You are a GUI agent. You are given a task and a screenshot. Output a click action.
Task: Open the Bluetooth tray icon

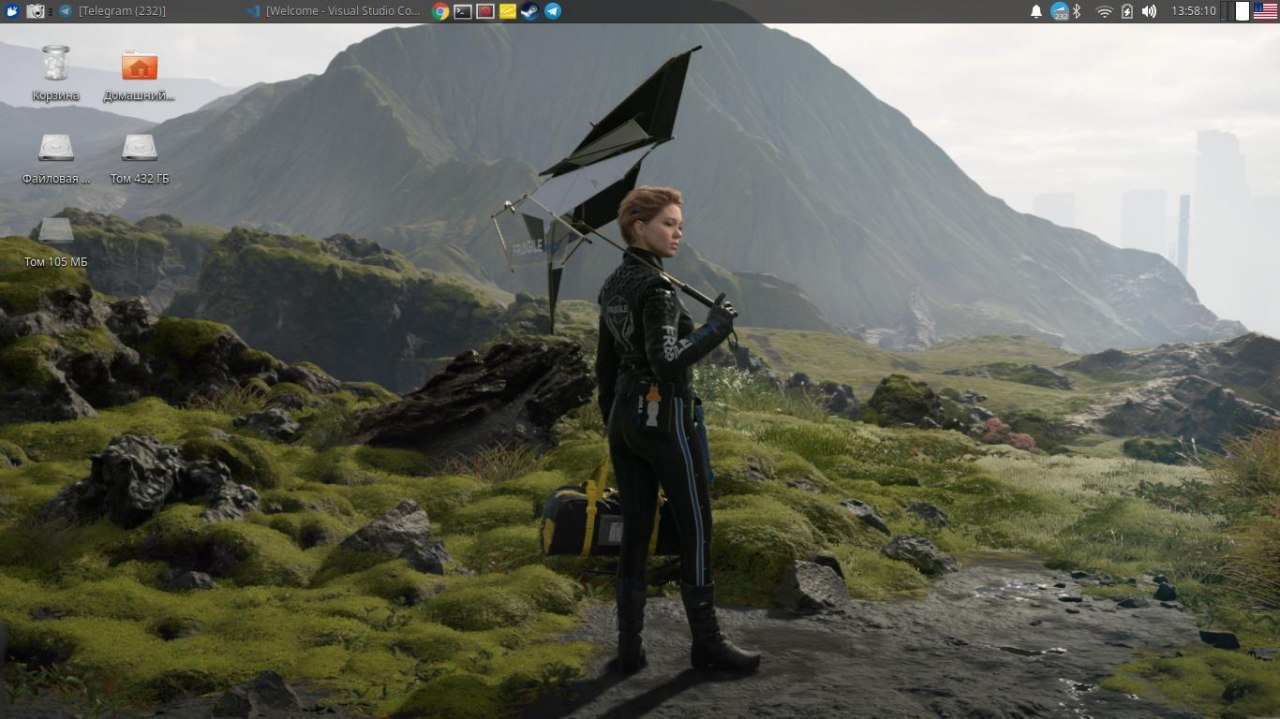point(1077,11)
